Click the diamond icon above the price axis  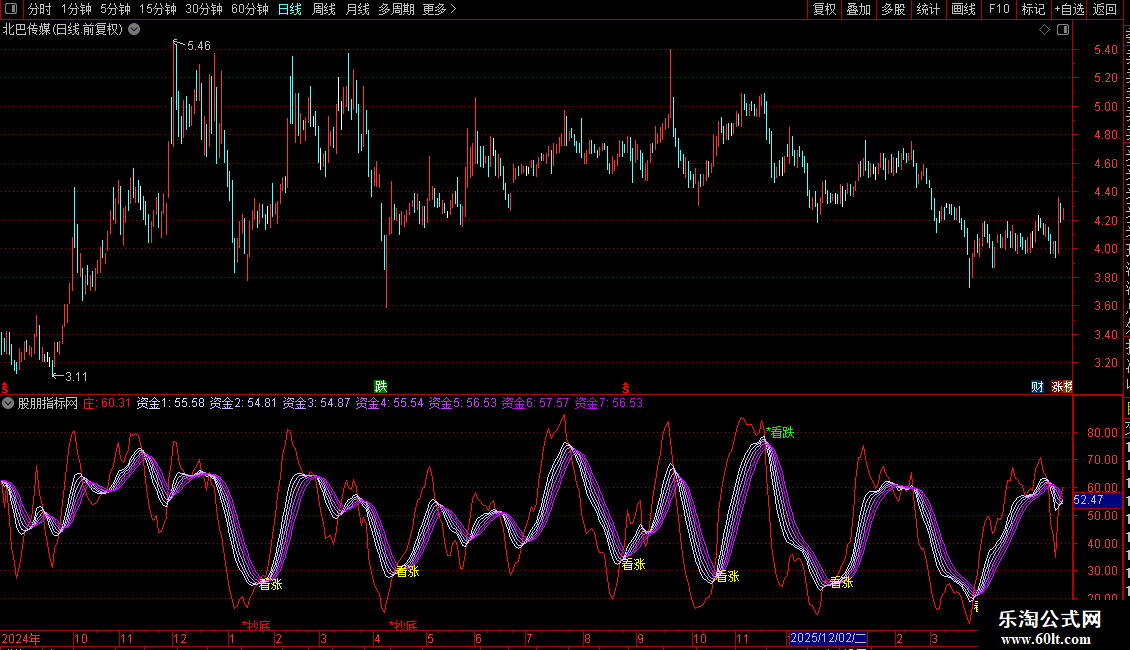tap(1044, 30)
